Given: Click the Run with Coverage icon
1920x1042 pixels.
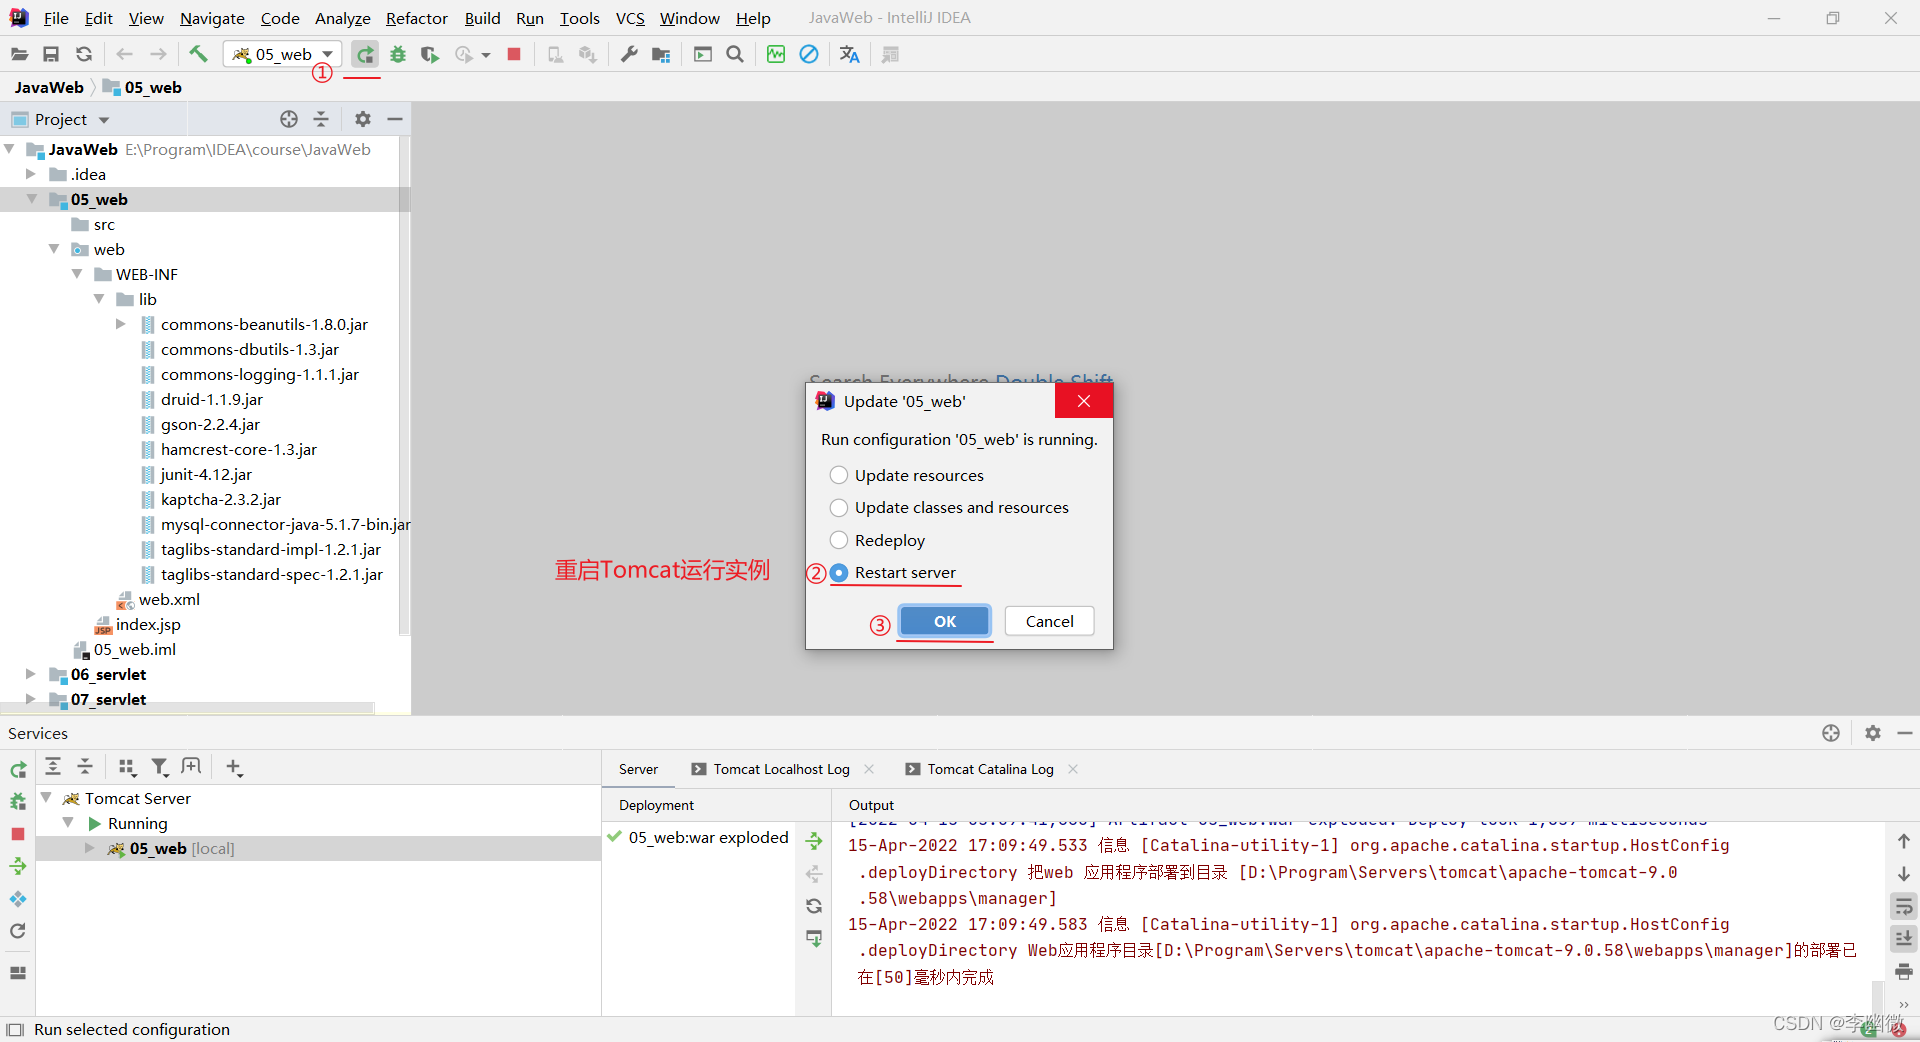Looking at the screenshot, I should pos(430,54).
